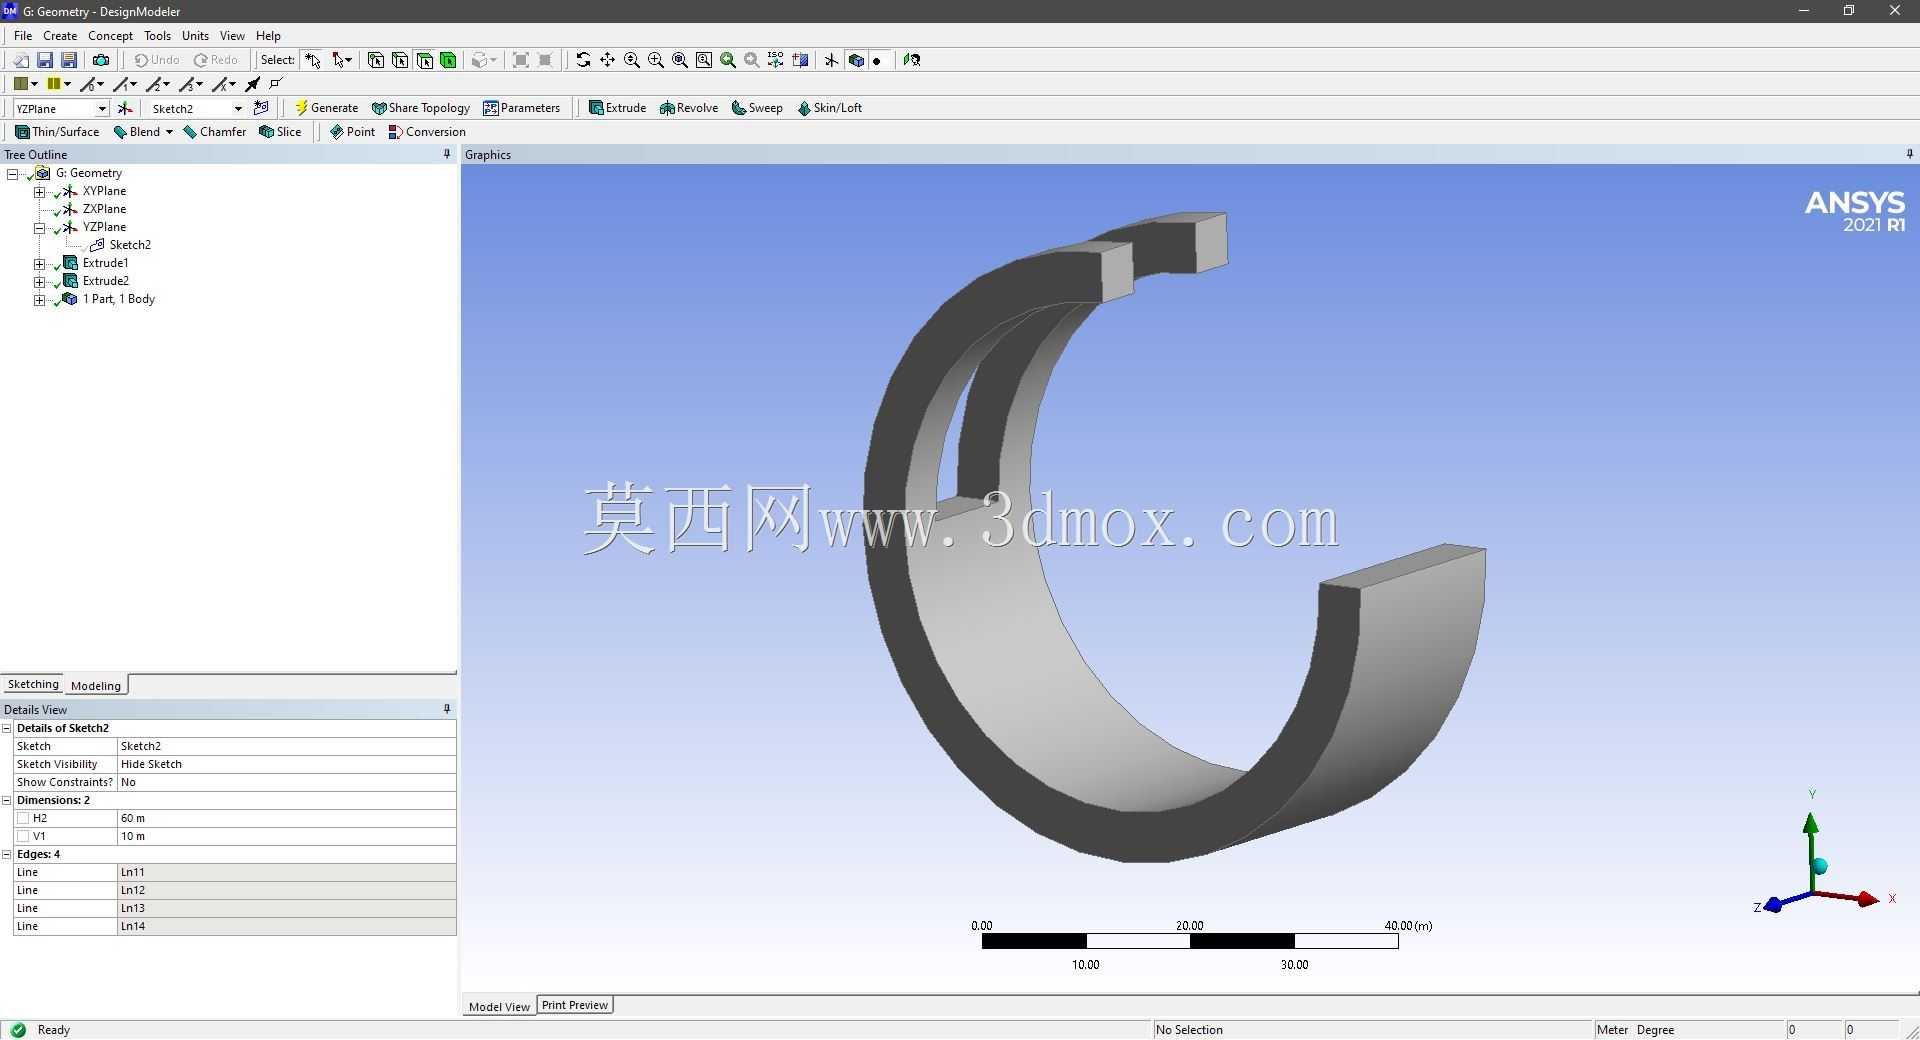Tick the H2 dimension checkbox
This screenshot has width=1920, height=1040.
click(x=23, y=818)
